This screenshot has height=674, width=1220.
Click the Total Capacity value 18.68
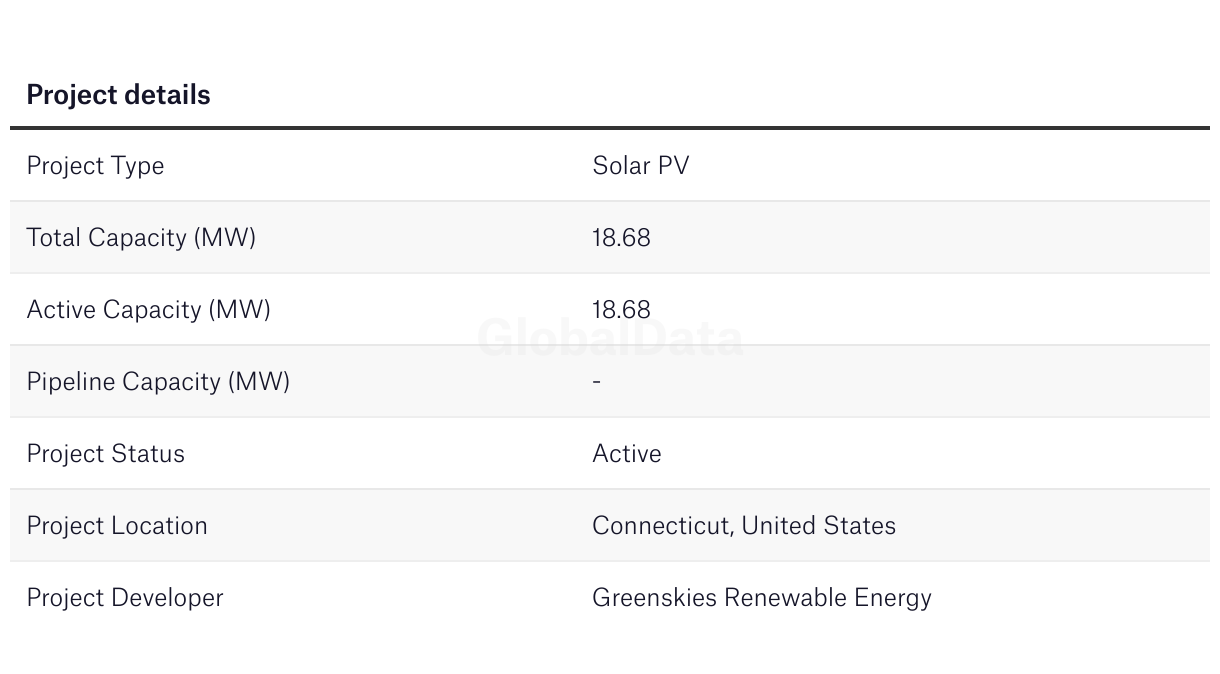click(621, 237)
